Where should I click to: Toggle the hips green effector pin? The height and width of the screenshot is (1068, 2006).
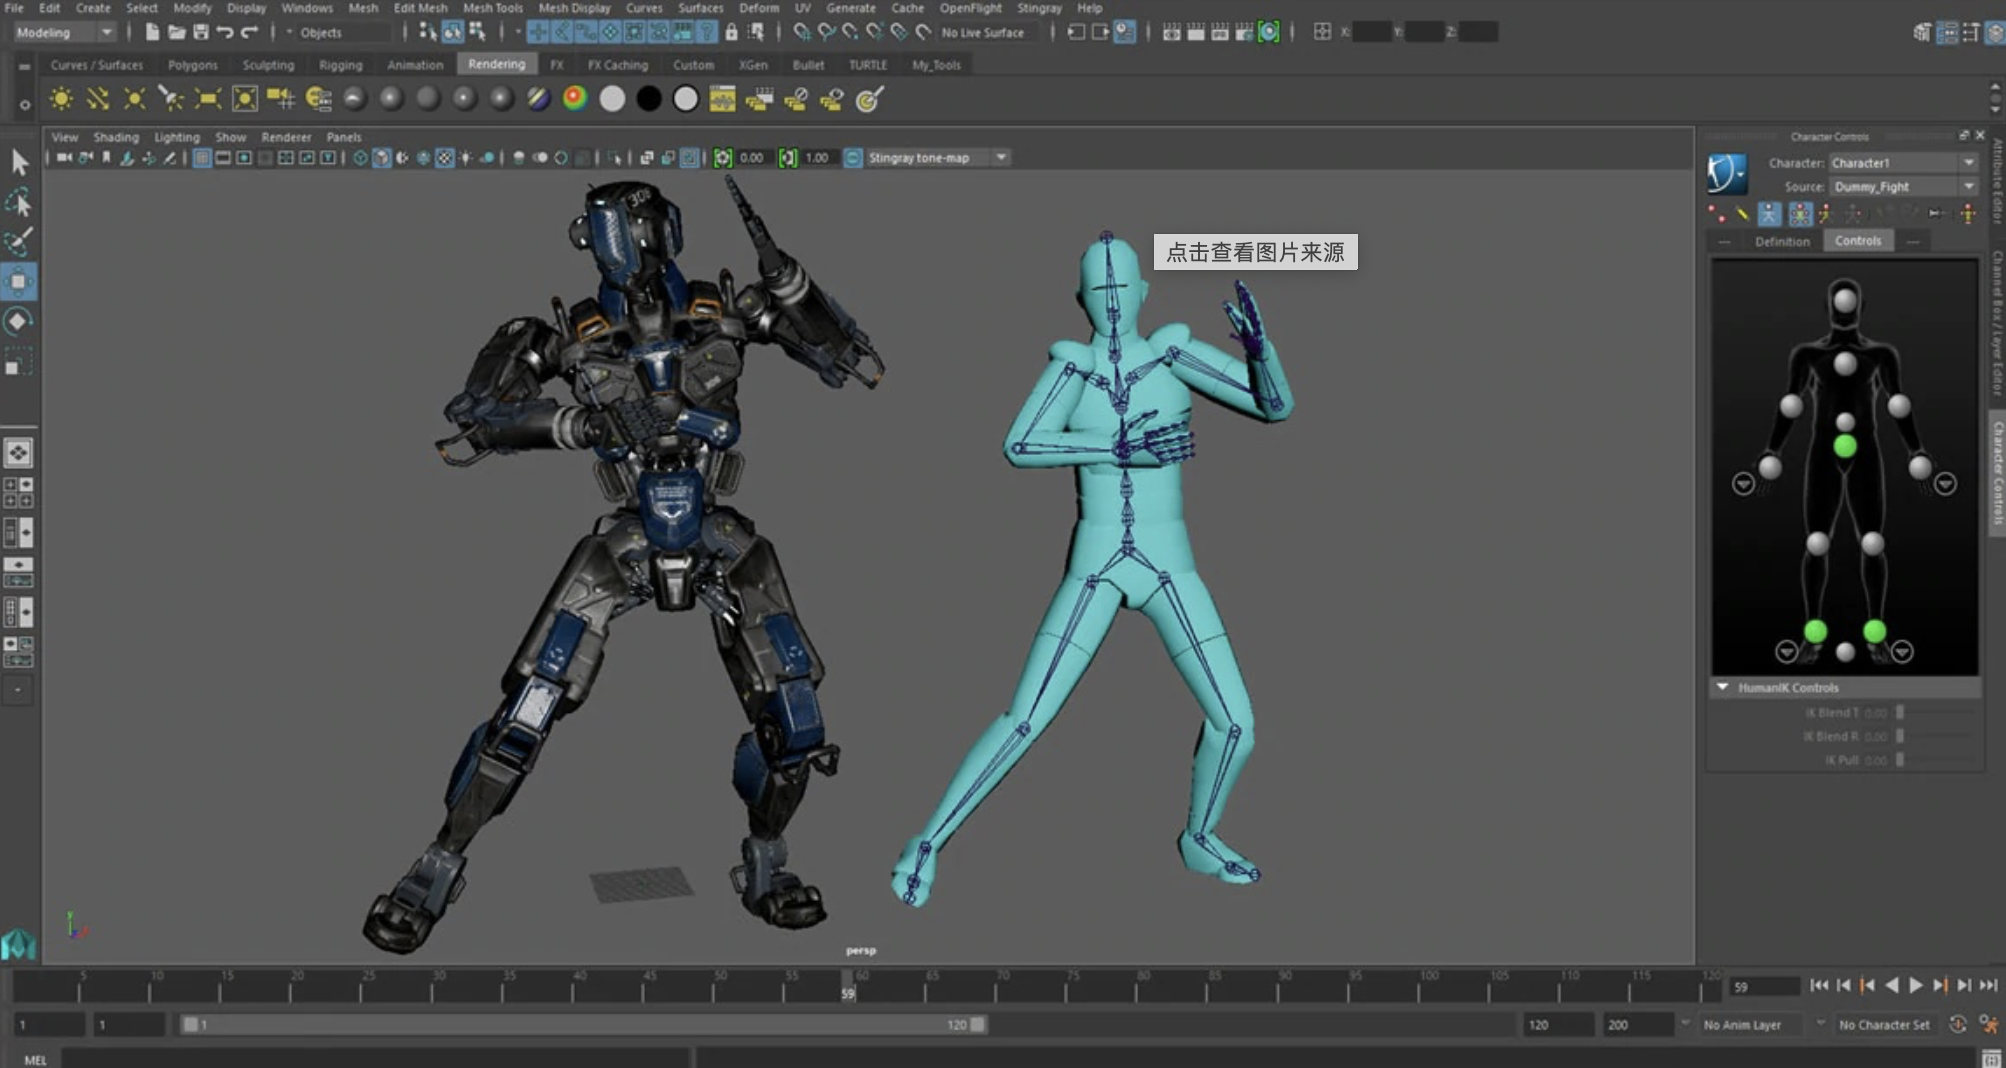click(x=1845, y=447)
